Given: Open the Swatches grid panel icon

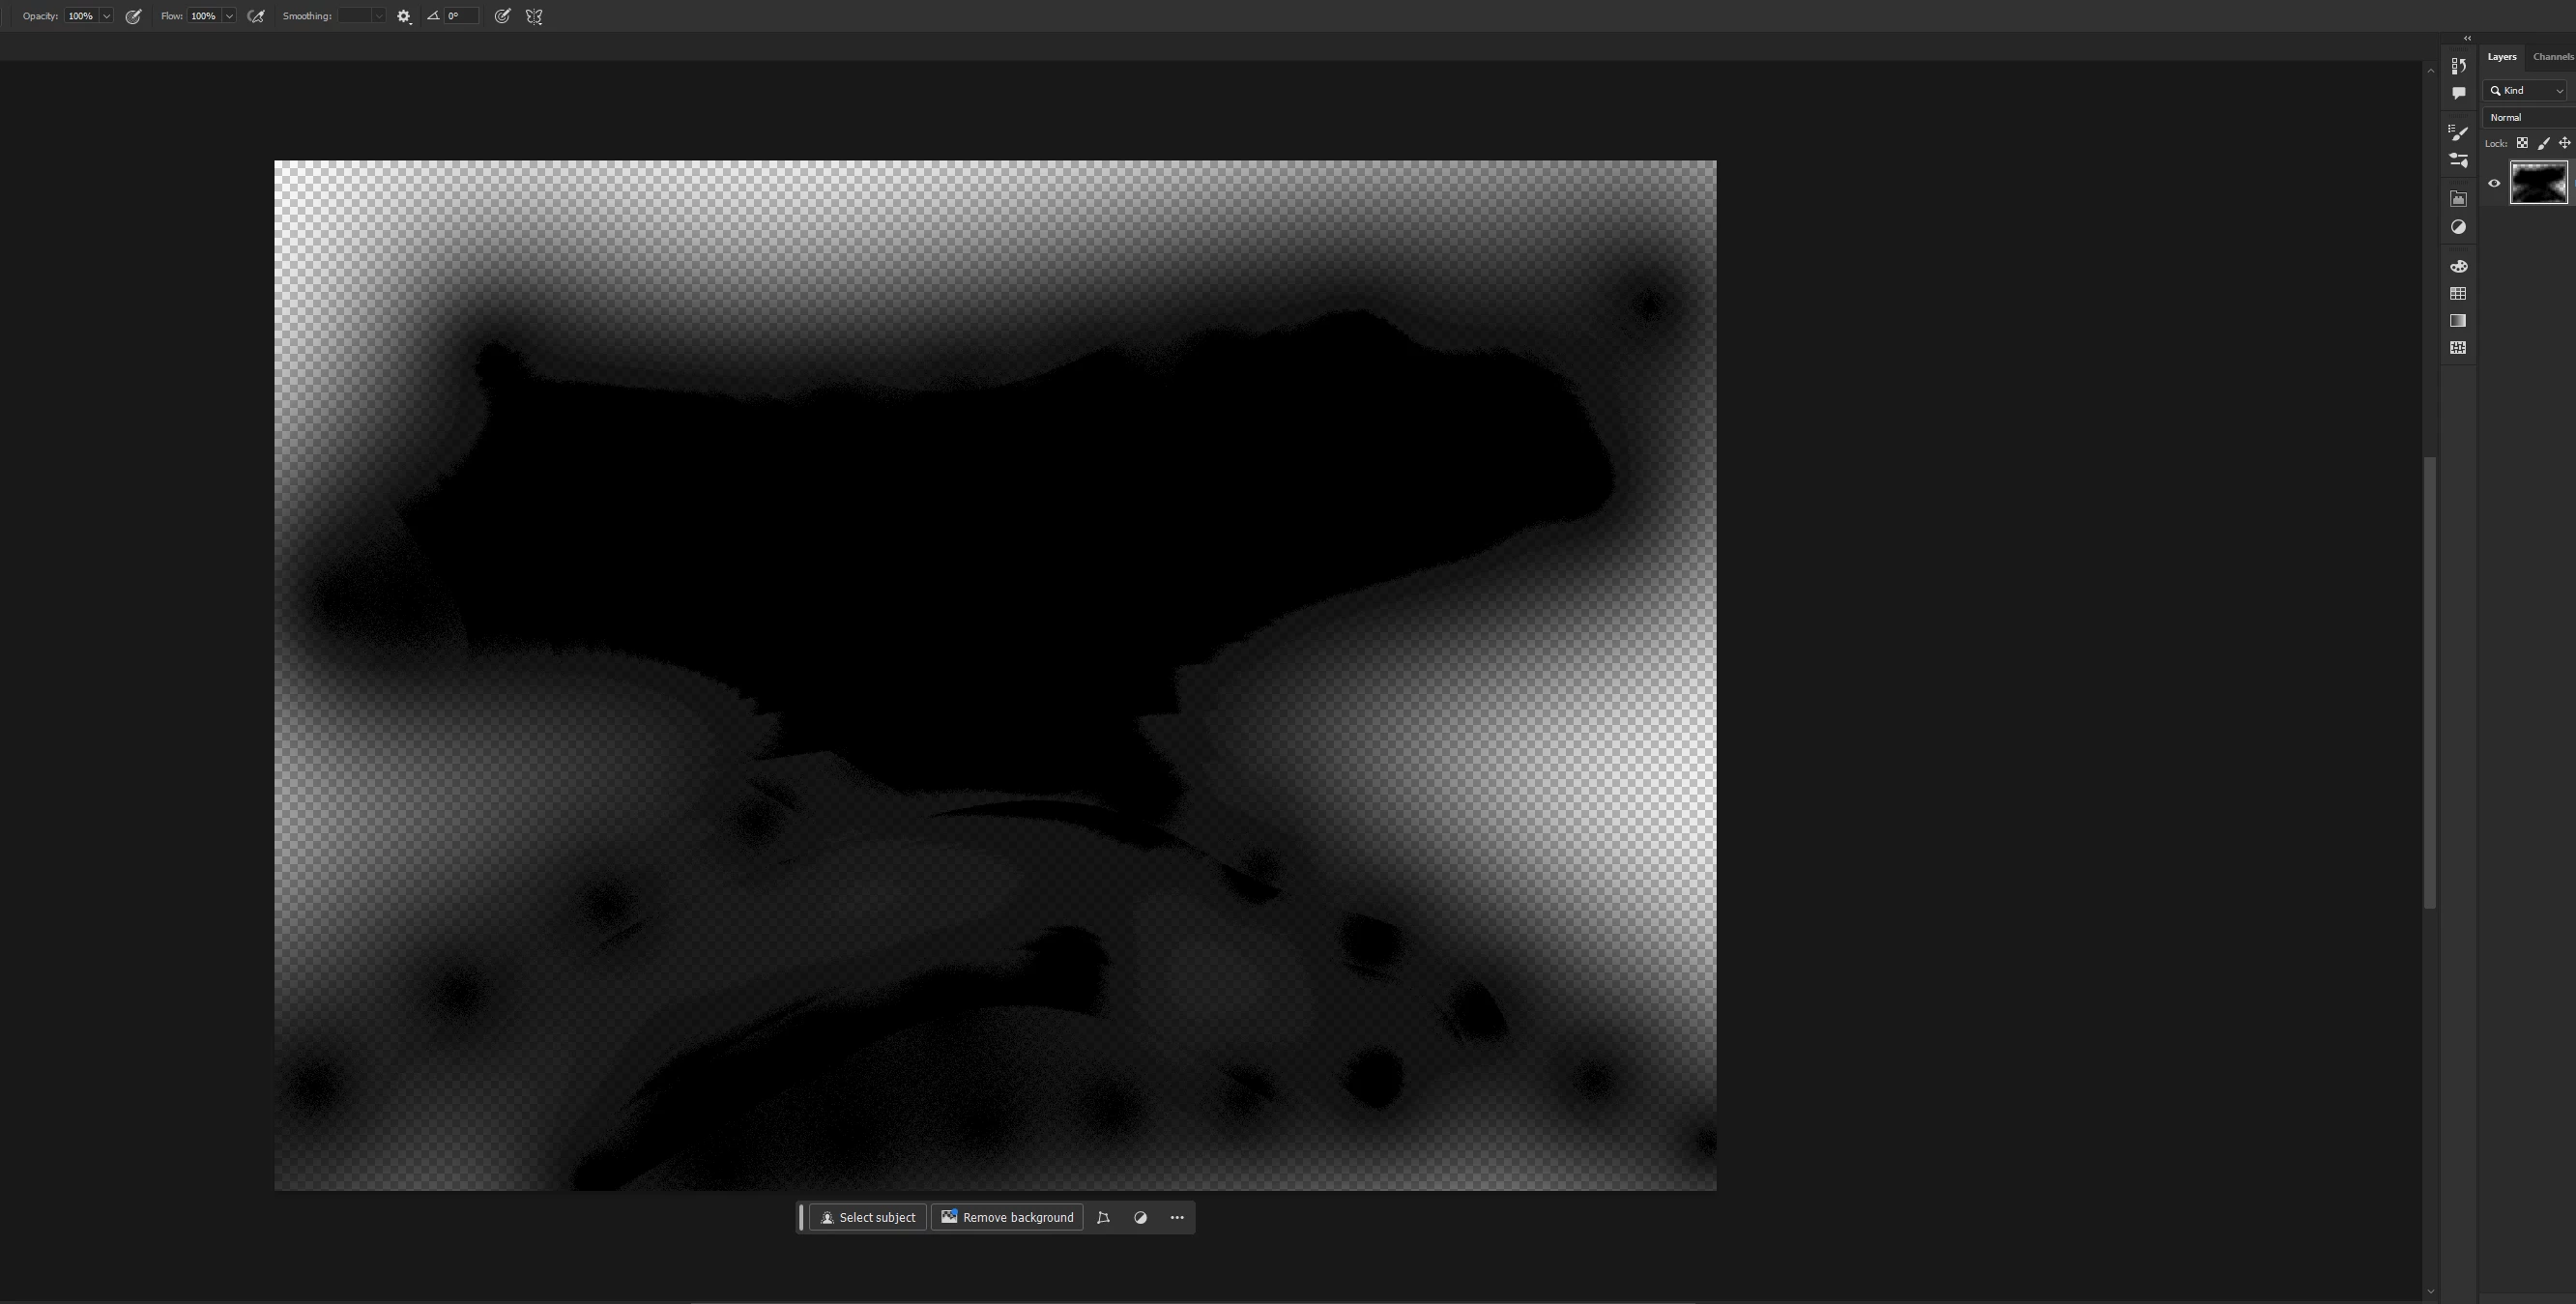Looking at the screenshot, I should pos(2458,294).
